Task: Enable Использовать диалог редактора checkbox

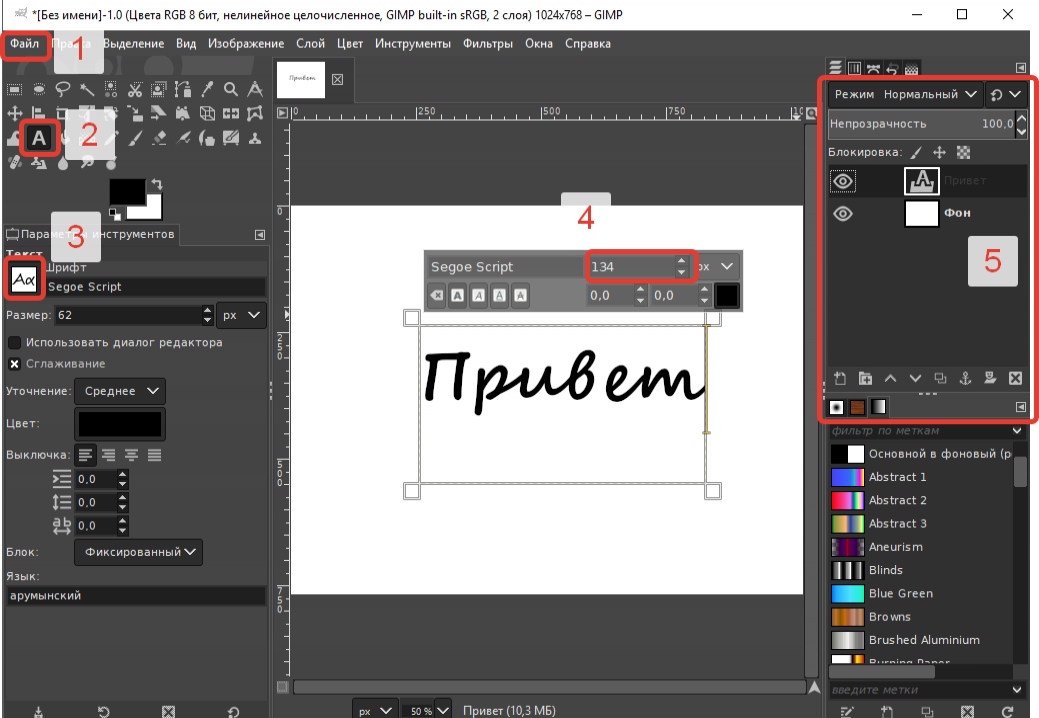Action: [x=14, y=342]
